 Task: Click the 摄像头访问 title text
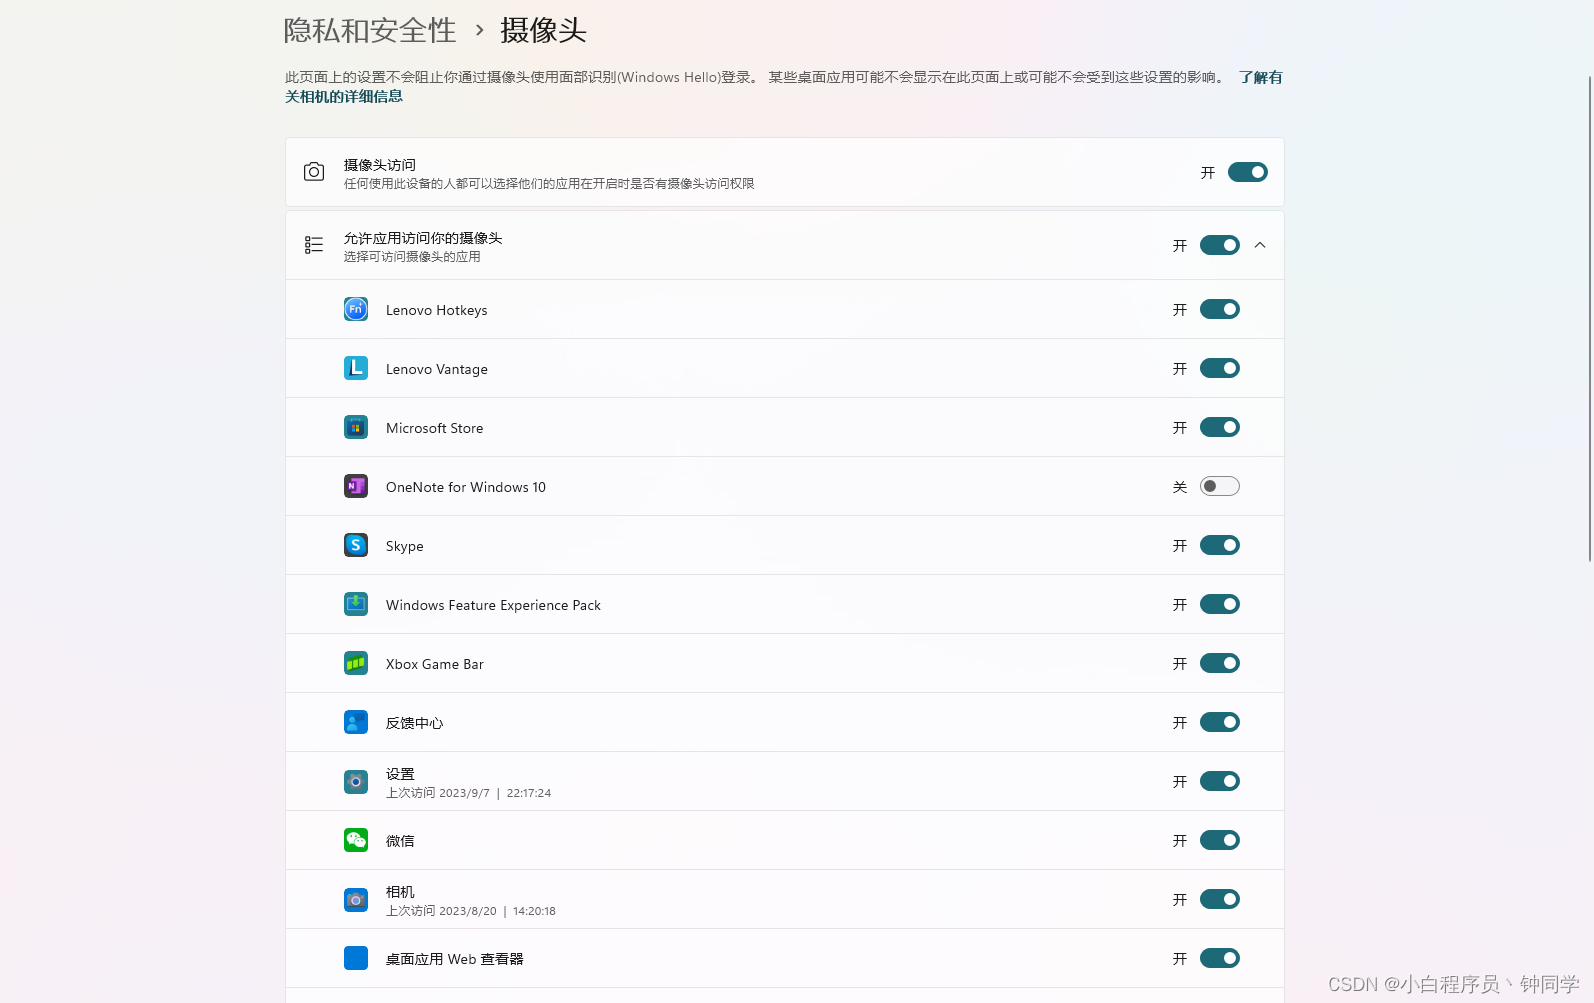(x=380, y=165)
